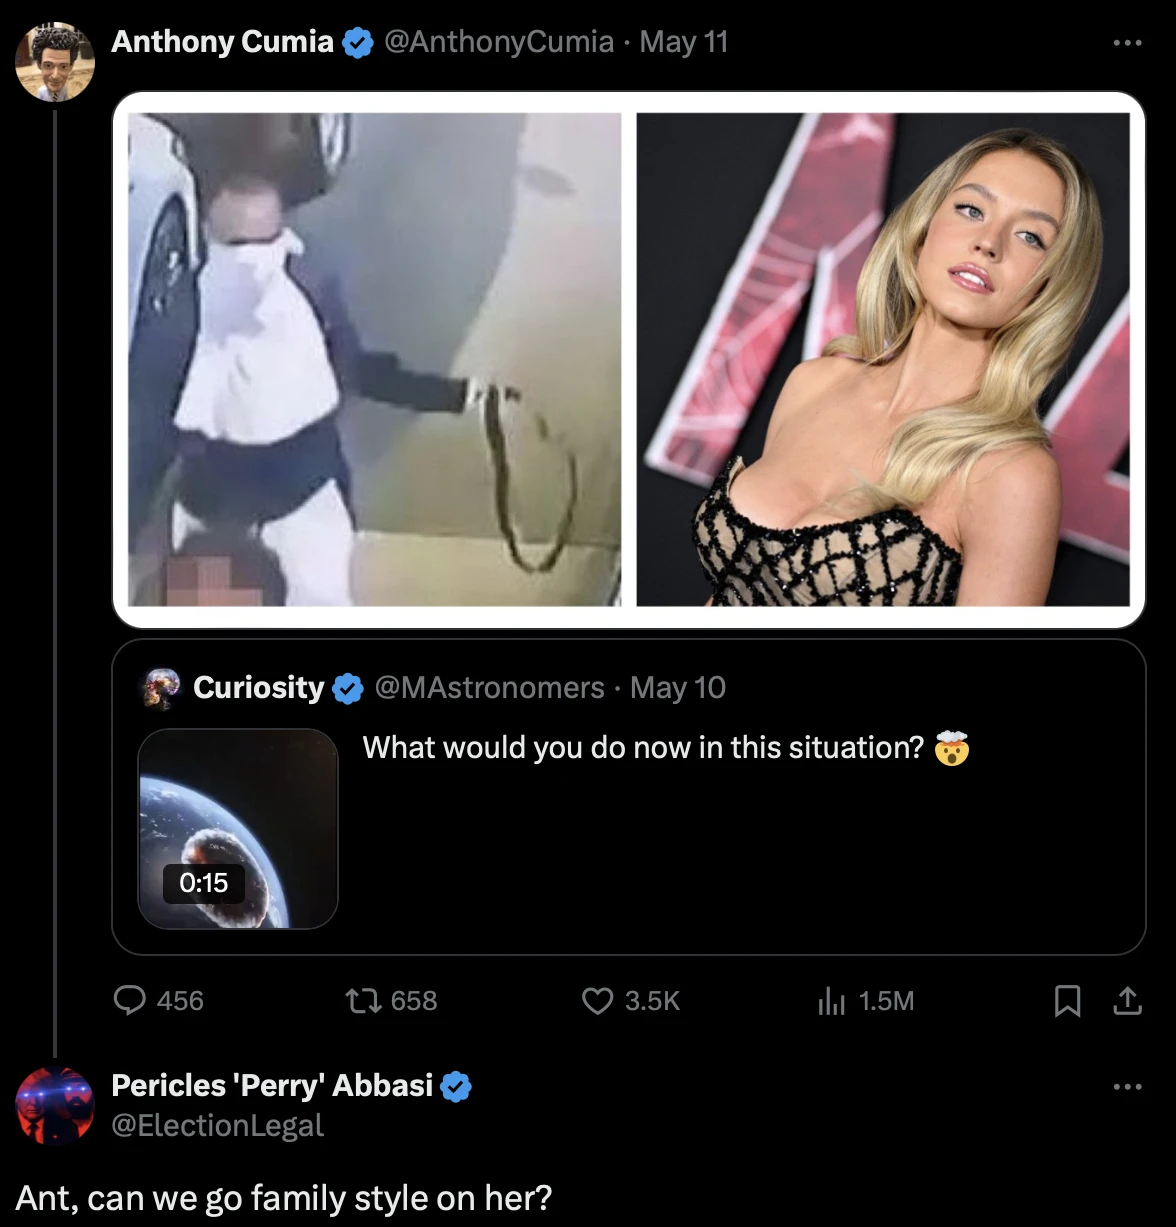Bookmark this tweet

pyautogui.click(x=1067, y=1000)
